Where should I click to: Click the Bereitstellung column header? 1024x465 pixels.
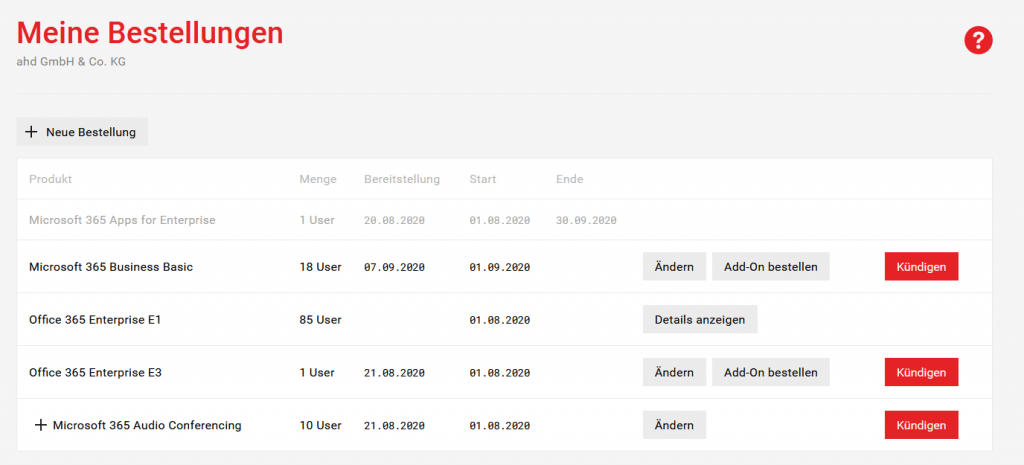[402, 179]
